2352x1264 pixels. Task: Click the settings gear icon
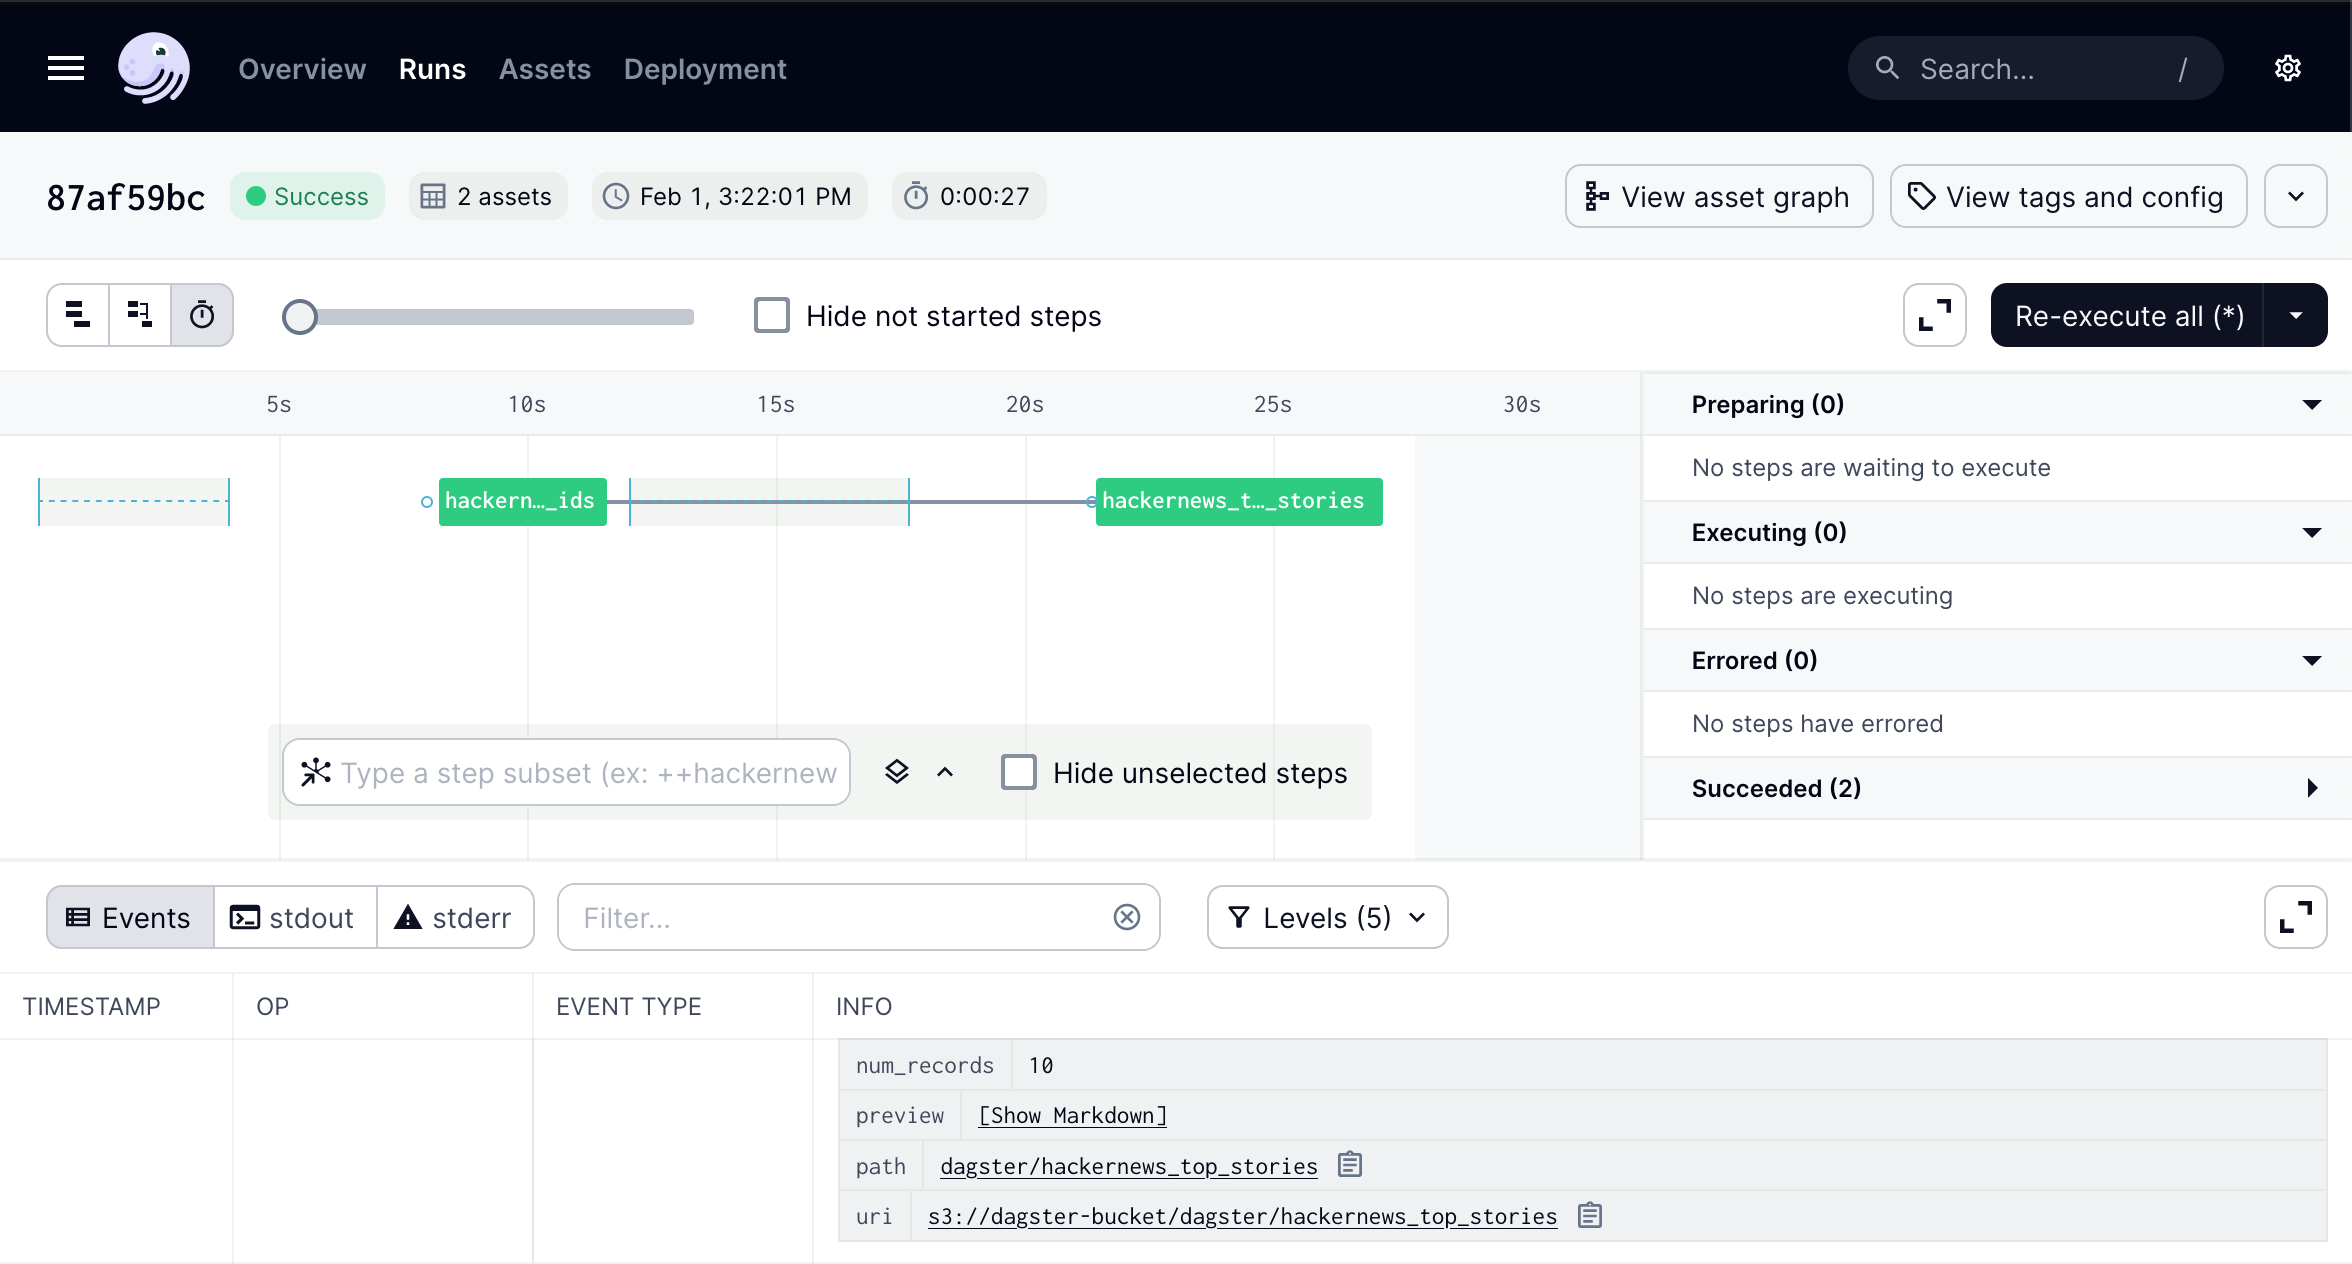coord(2288,69)
